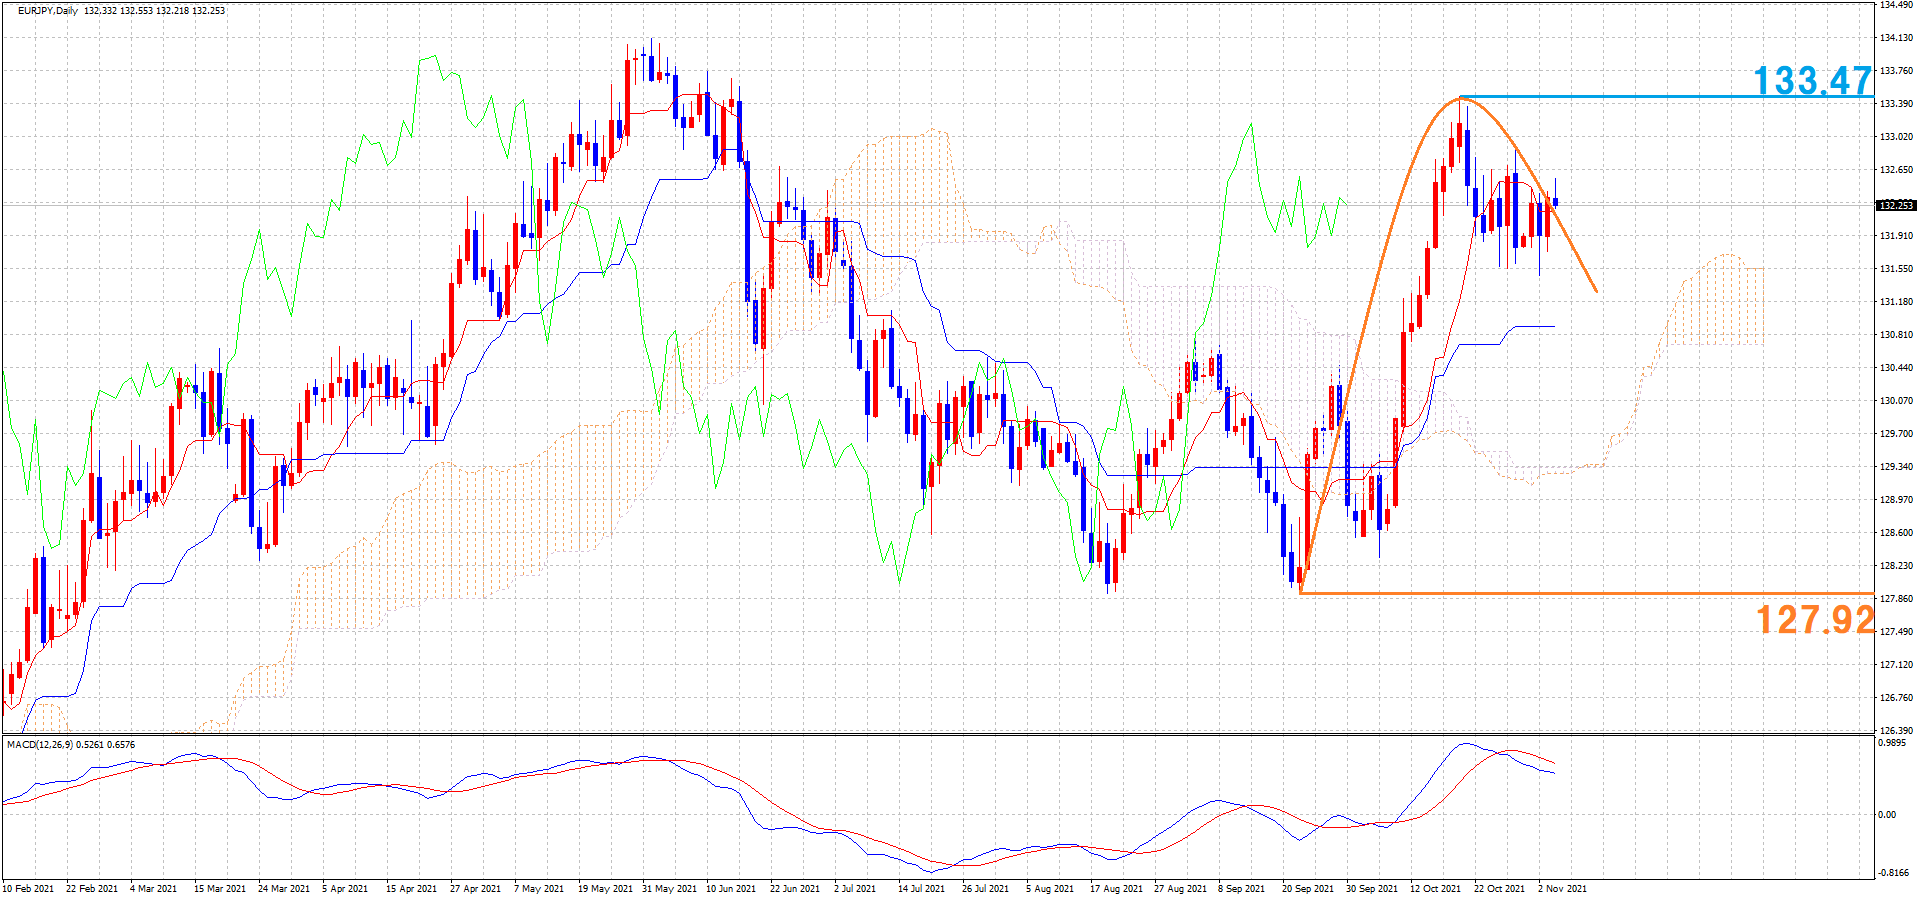Click the MACD scale -0.8166 value
This screenshot has height=900, width=1920.
coord(1893,873)
